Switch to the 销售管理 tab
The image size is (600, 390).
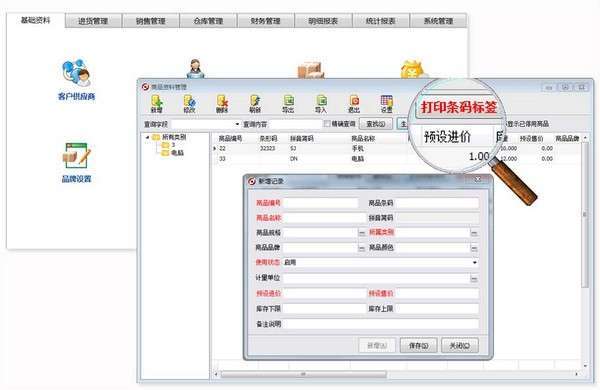150,21
